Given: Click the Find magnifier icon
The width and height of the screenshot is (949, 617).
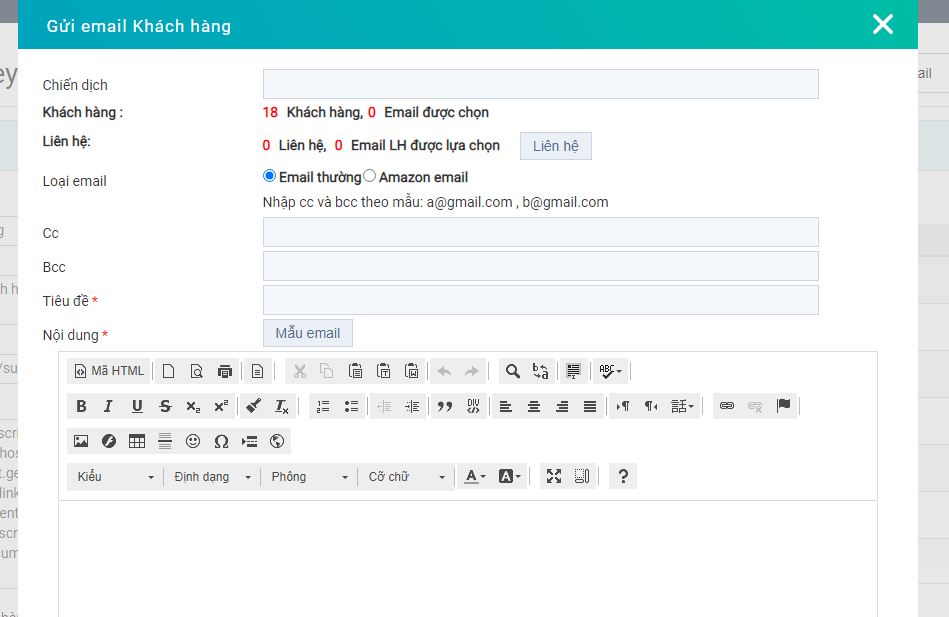Looking at the screenshot, I should pos(512,371).
